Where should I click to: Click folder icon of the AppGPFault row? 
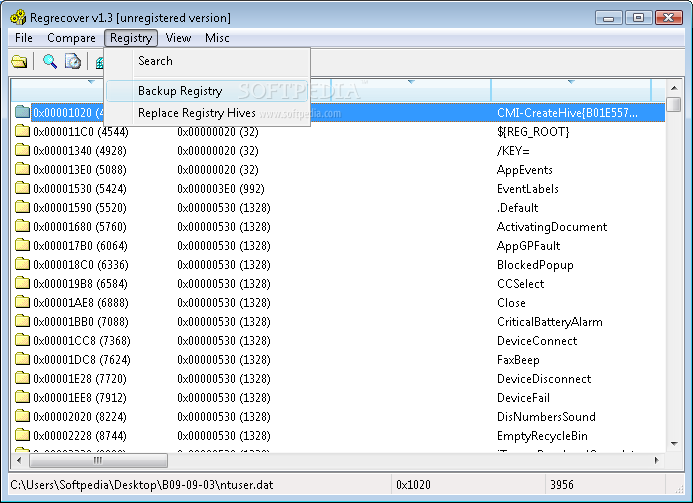pos(22,245)
